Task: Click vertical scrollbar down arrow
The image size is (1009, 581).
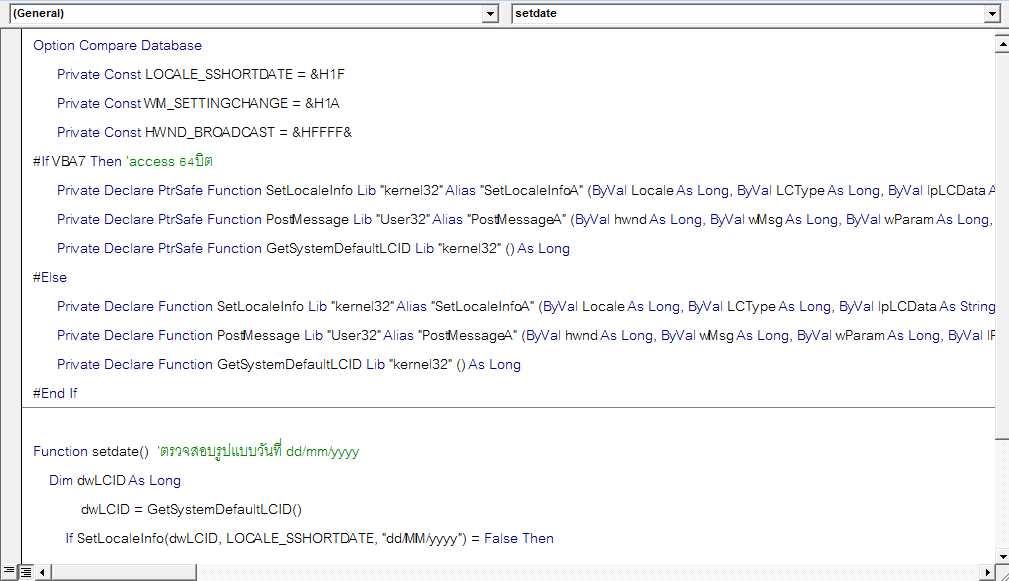Action: (x=1002, y=557)
